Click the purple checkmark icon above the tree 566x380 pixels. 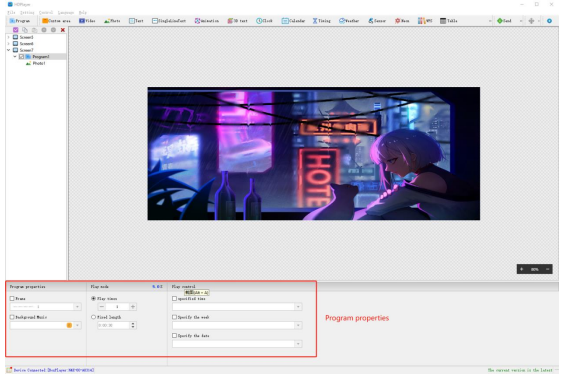pos(16,30)
